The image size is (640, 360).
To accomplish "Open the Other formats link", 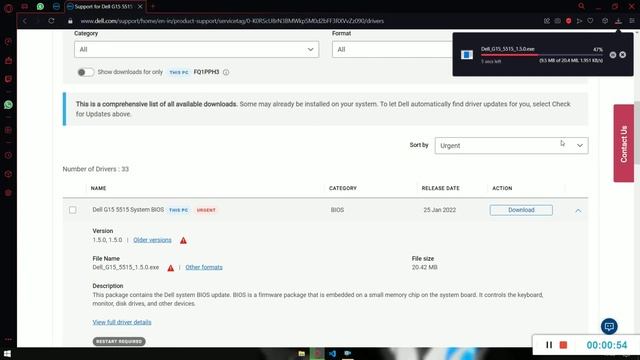I will 204,267.
